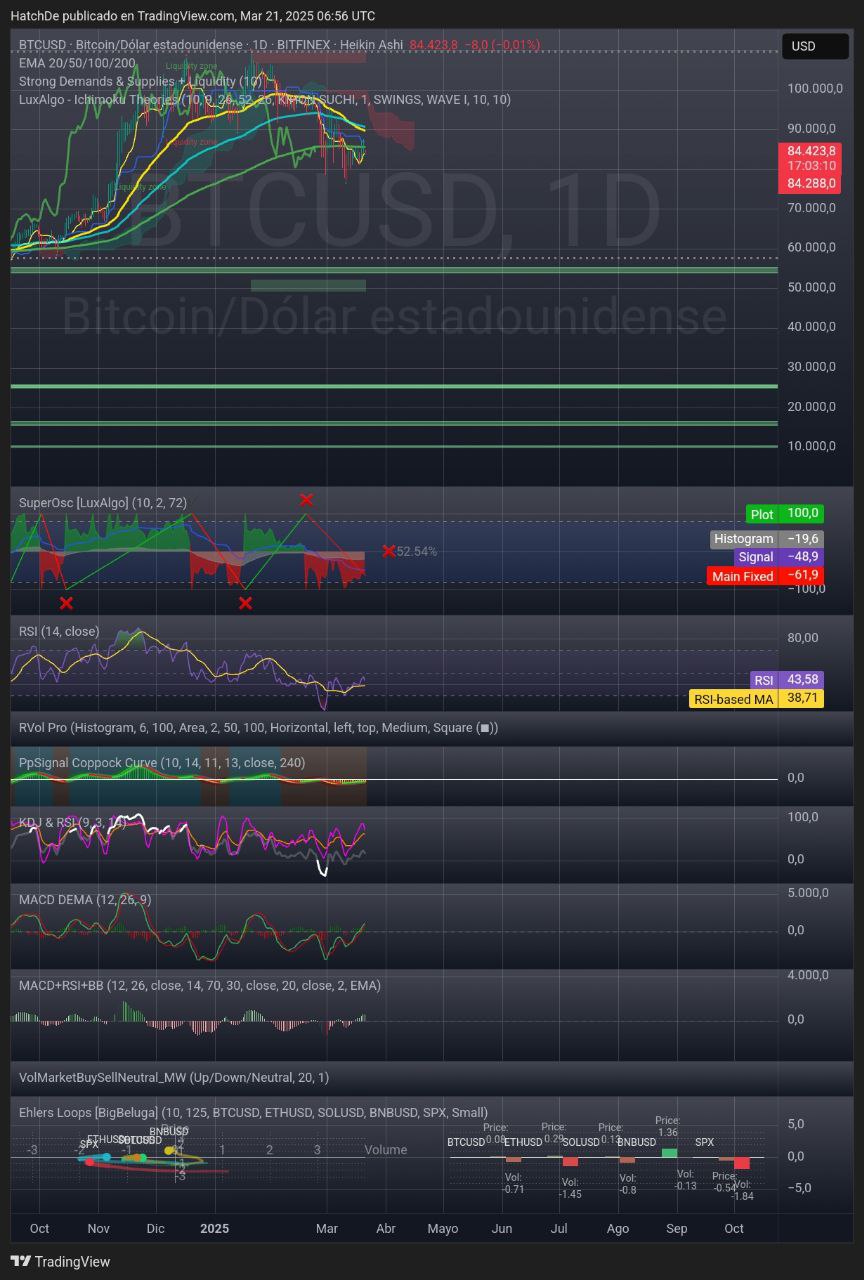
Task: Click the MACD+RSI+BB indicator title
Action: pos(200,985)
